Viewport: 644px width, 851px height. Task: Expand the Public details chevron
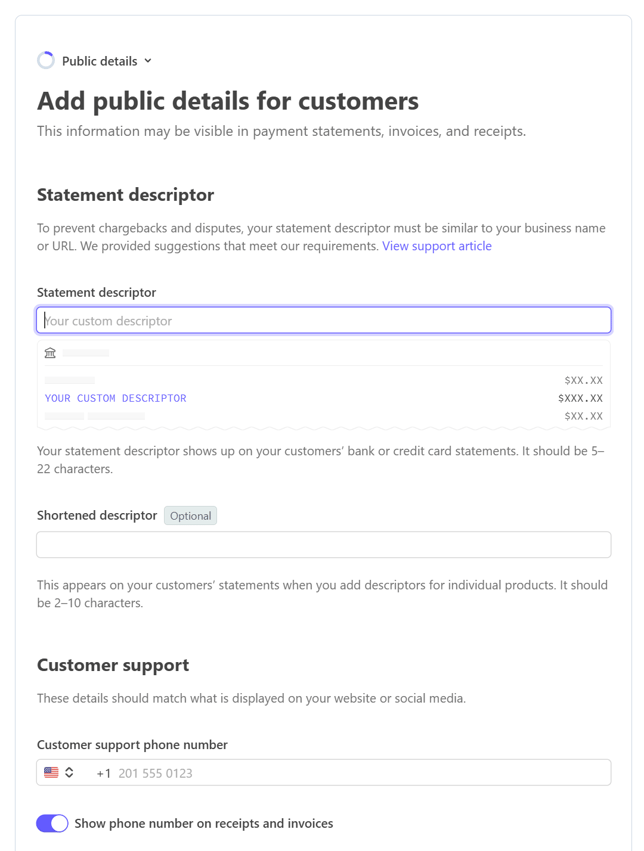pos(148,61)
